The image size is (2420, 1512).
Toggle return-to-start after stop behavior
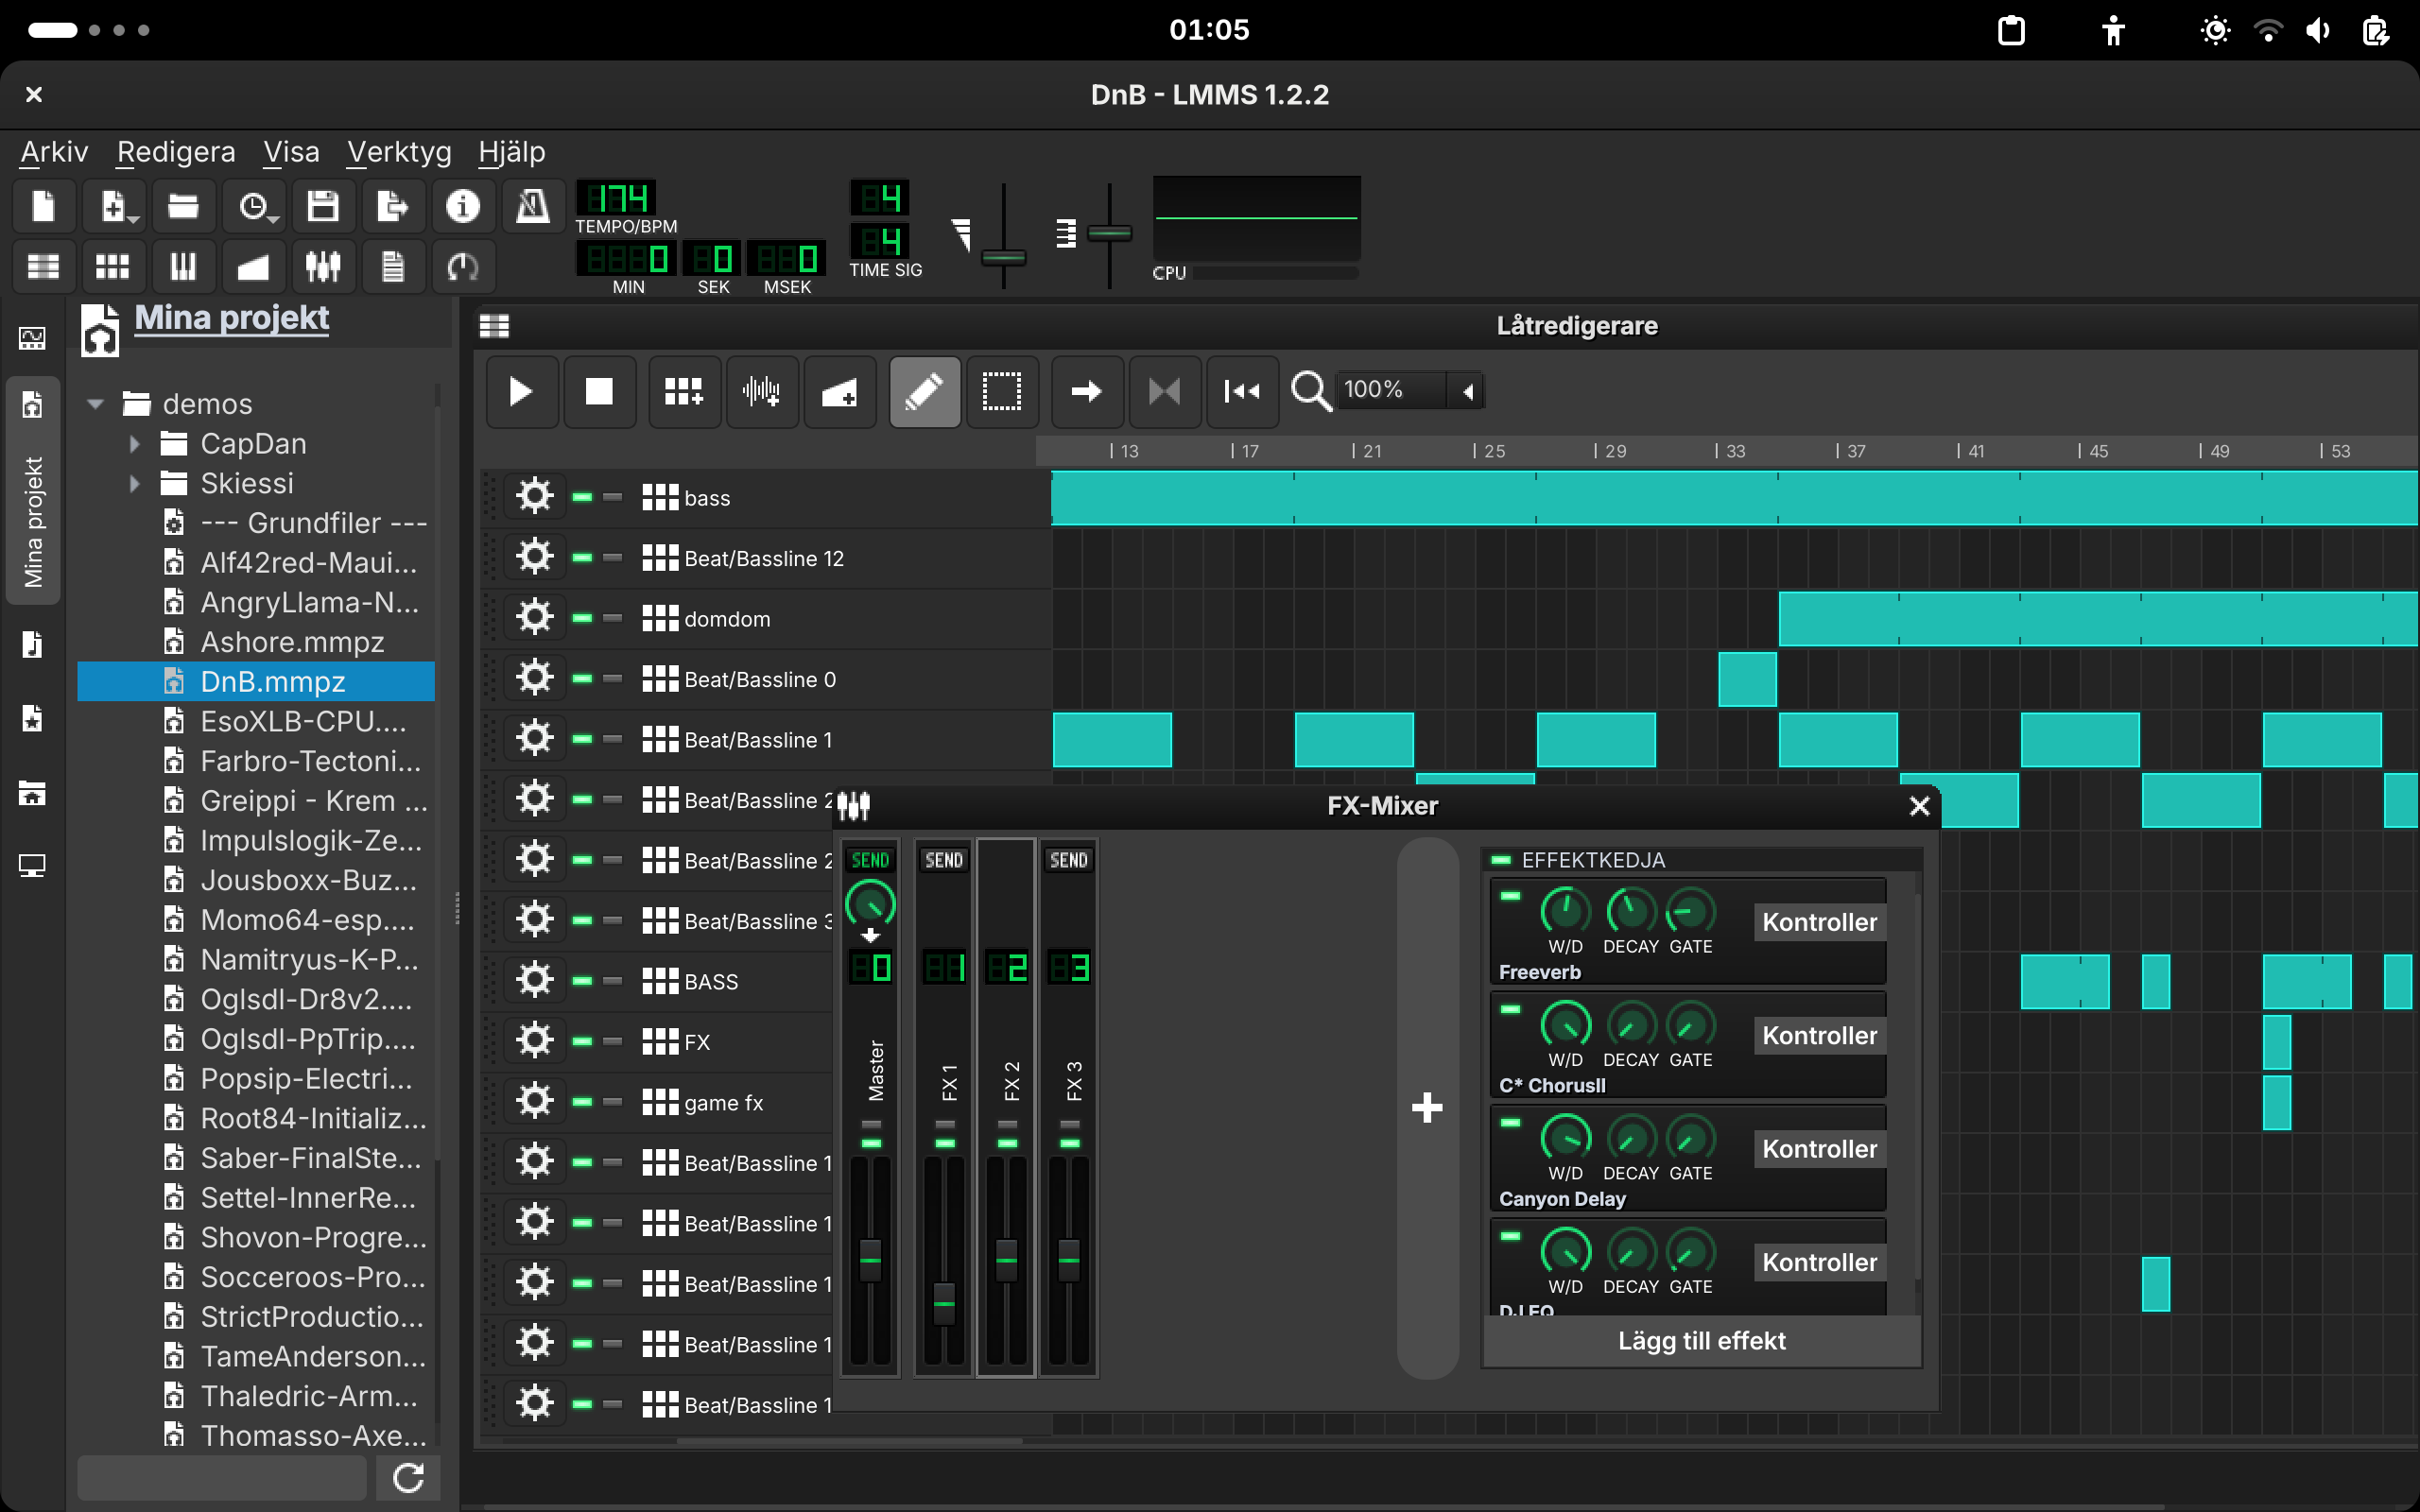1242,391
